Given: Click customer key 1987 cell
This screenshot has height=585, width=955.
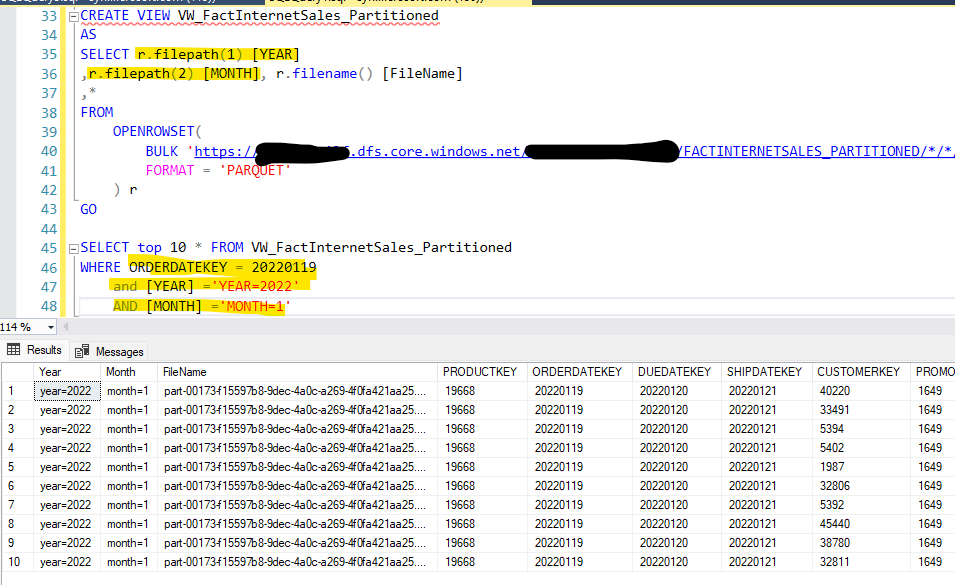Looking at the screenshot, I should pyautogui.click(x=861, y=467).
